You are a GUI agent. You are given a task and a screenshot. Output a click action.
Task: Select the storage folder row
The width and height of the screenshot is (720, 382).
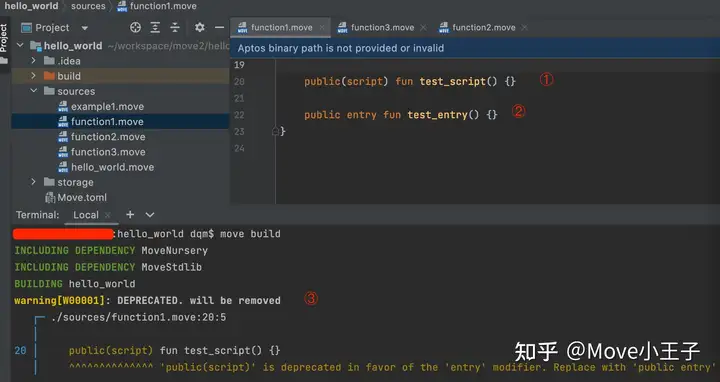[x=120, y=182]
